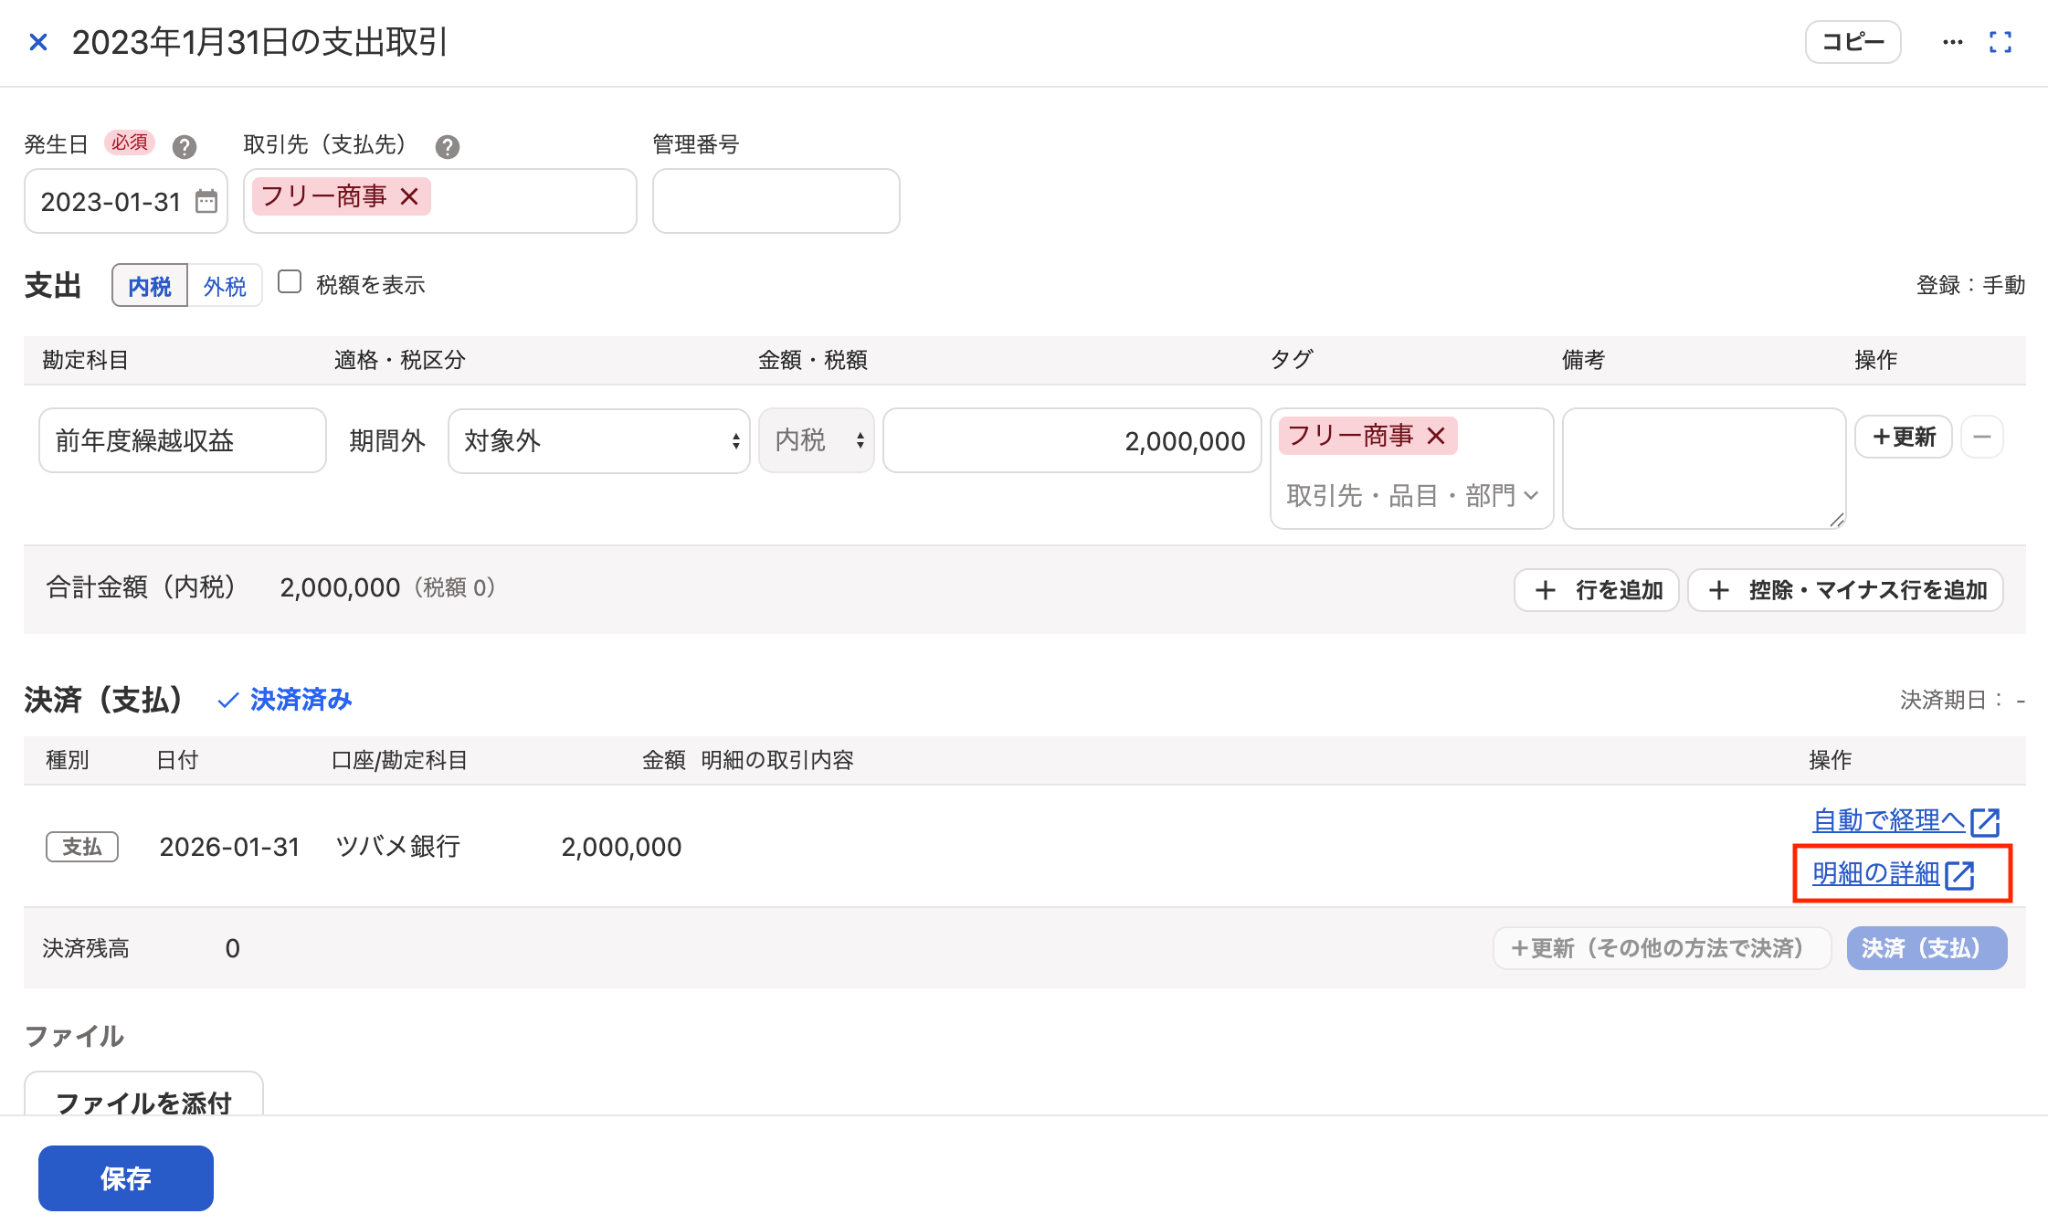Open the 自動で経理へ link
The image size is (2048, 1219).
pyautogui.click(x=1906, y=821)
